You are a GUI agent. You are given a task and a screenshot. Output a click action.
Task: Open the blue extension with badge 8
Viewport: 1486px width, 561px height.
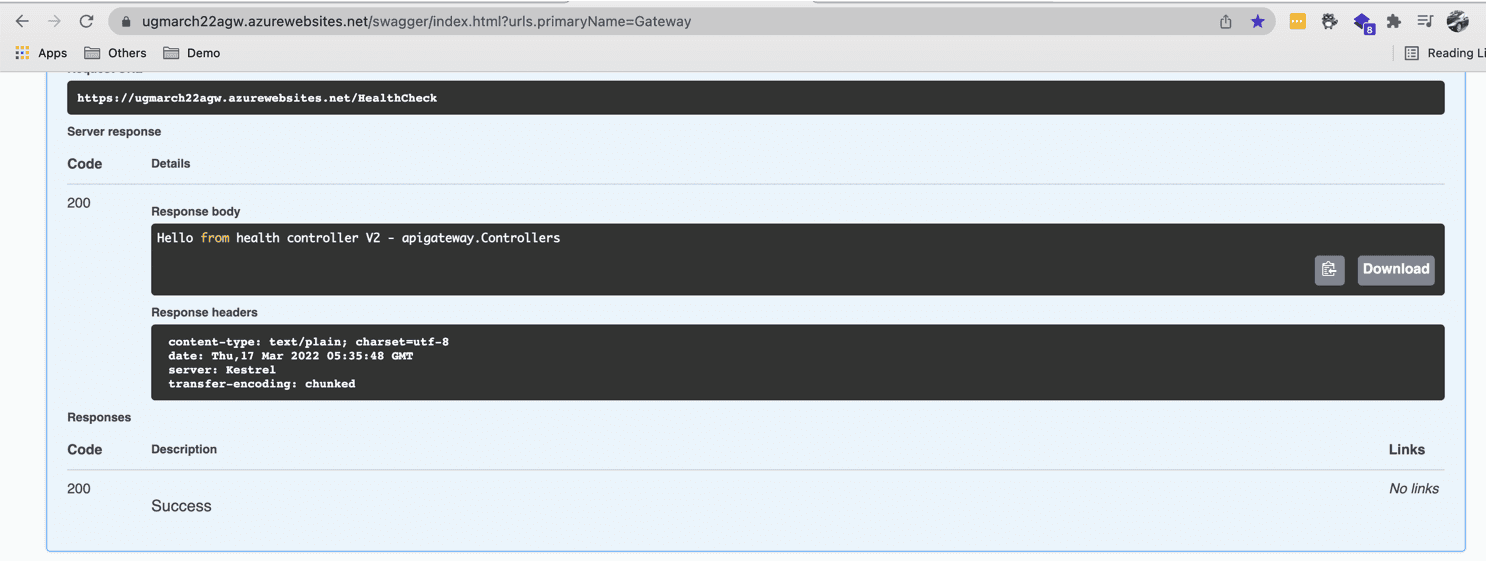[1362, 22]
